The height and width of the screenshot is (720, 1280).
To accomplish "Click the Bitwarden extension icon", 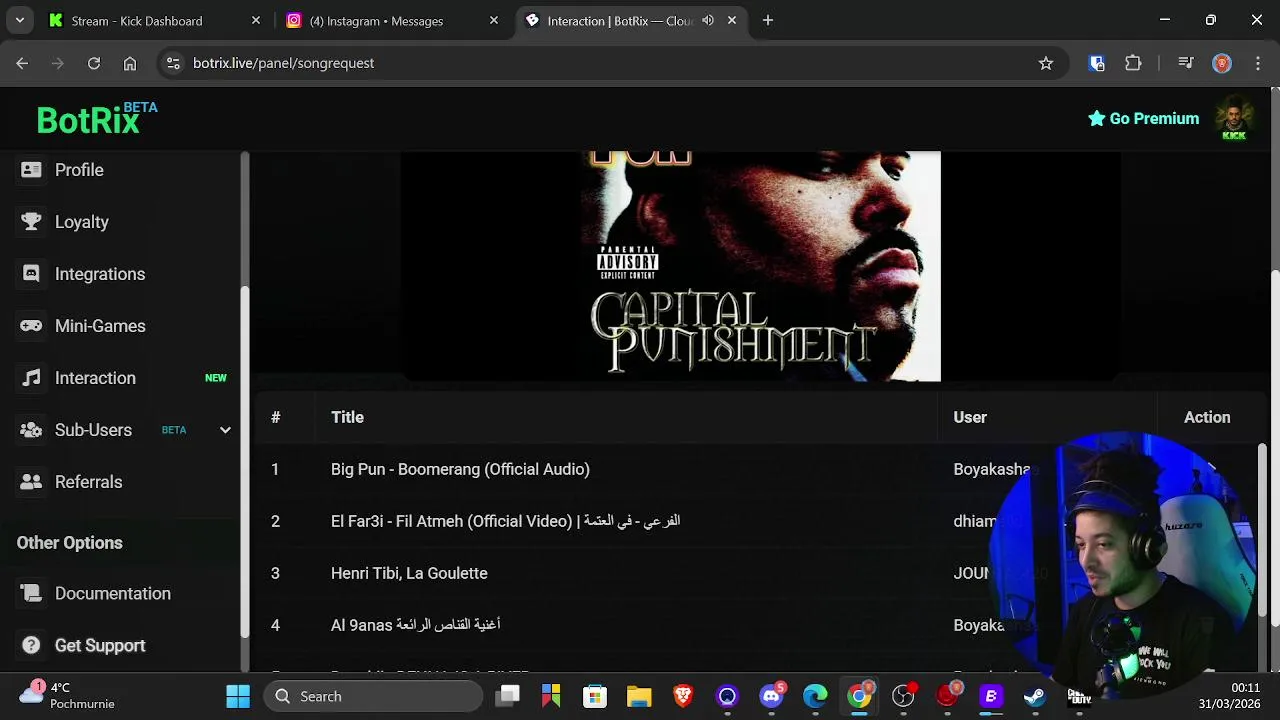I will [x=1097, y=63].
